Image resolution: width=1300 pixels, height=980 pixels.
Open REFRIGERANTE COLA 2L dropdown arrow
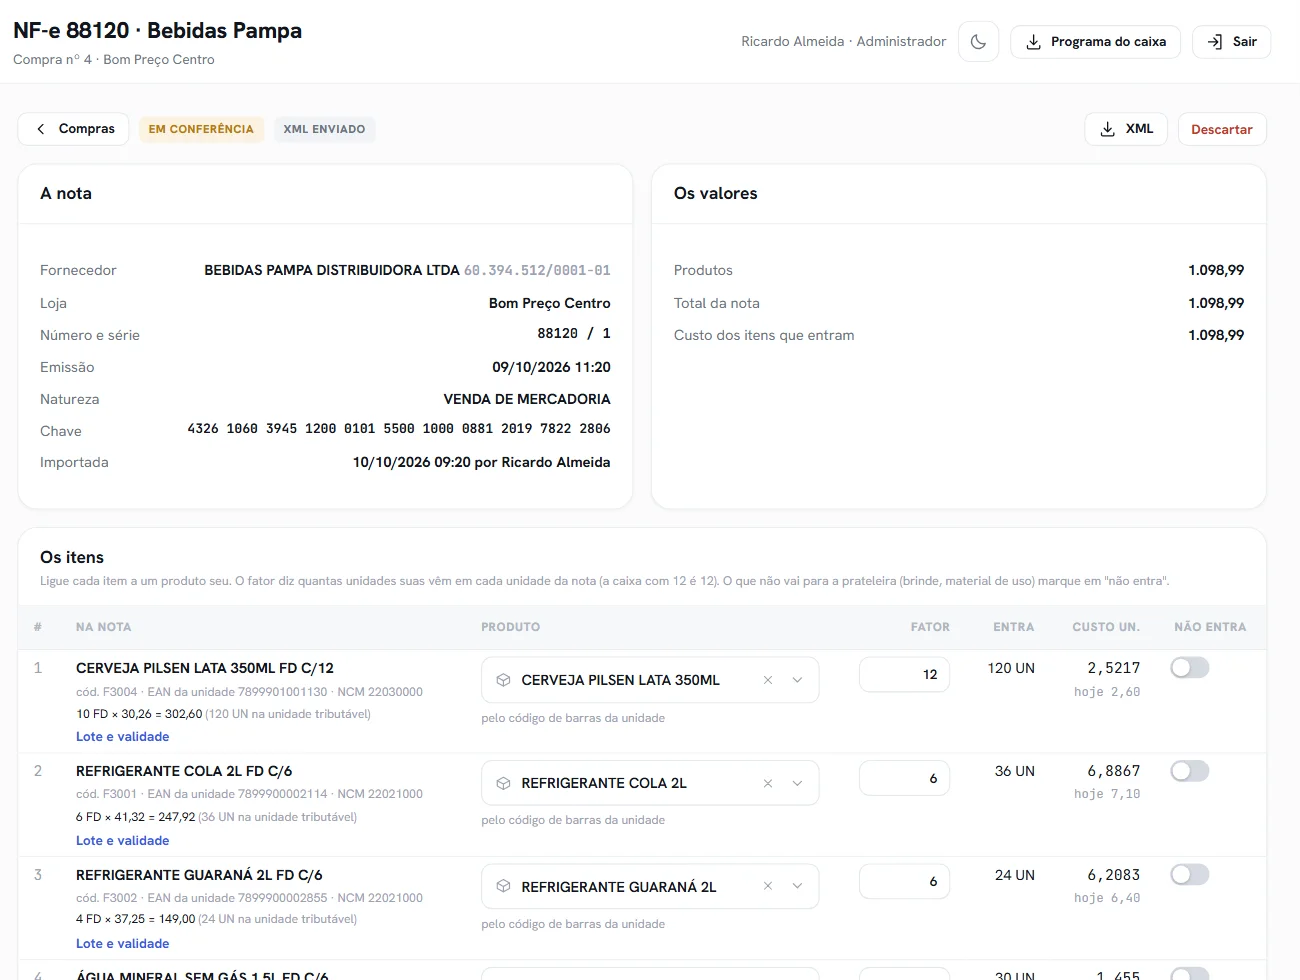pos(797,783)
